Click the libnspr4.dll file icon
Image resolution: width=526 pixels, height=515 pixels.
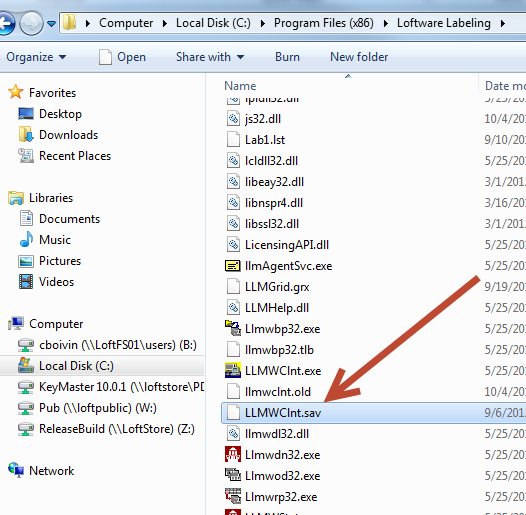(233, 203)
